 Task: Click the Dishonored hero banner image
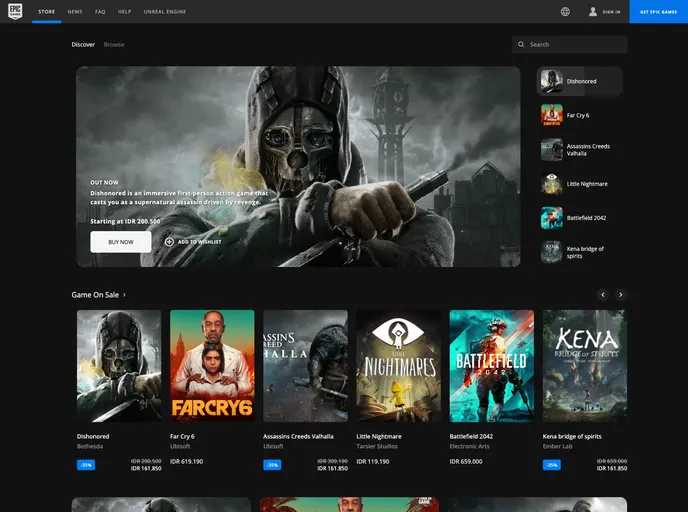click(x=298, y=166)
